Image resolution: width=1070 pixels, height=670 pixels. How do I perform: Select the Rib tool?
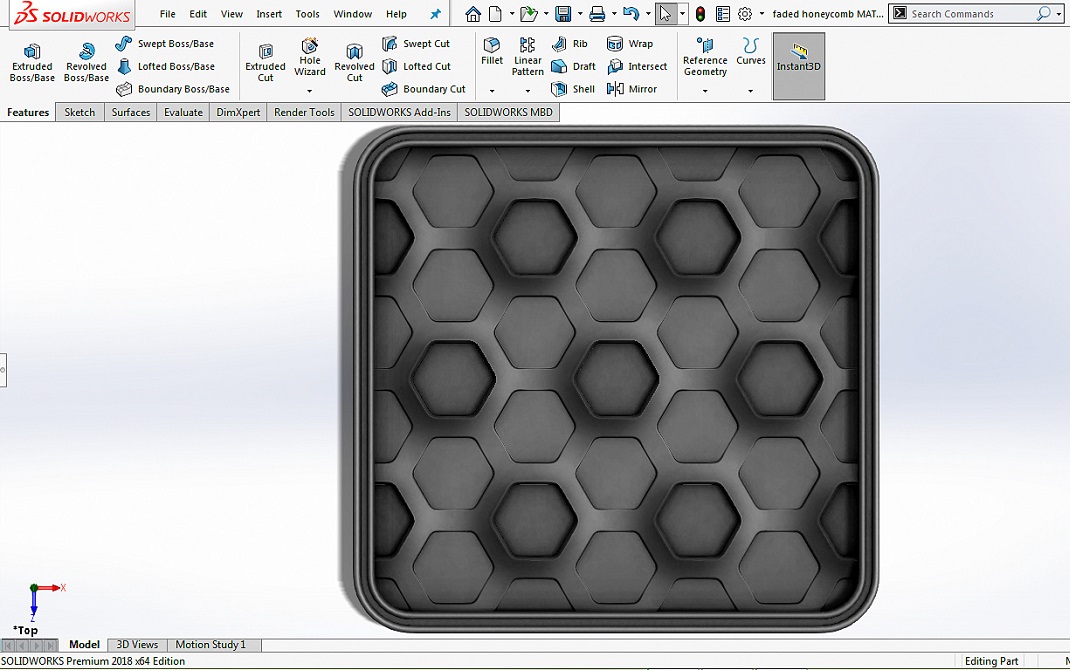coord(569,44)
